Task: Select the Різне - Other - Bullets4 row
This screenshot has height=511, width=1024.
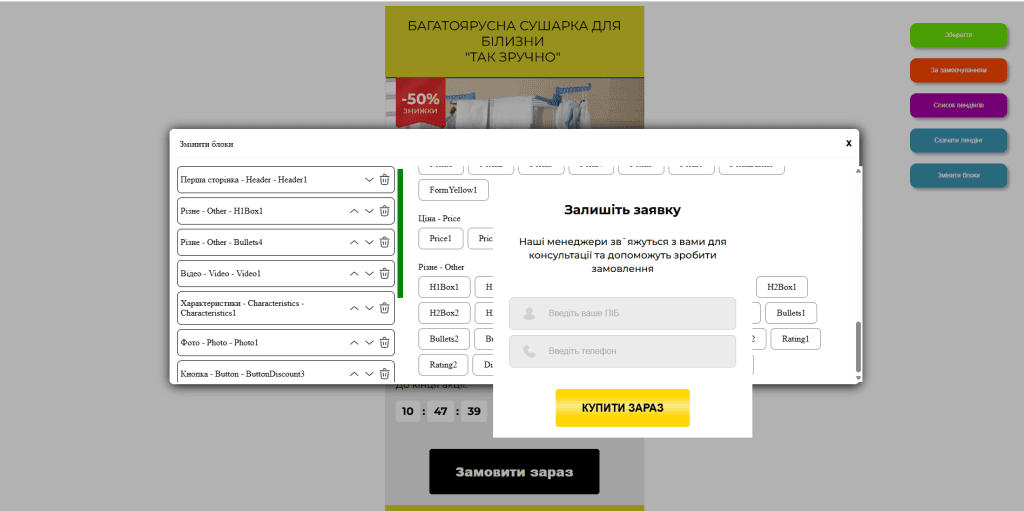Action: 286,242
